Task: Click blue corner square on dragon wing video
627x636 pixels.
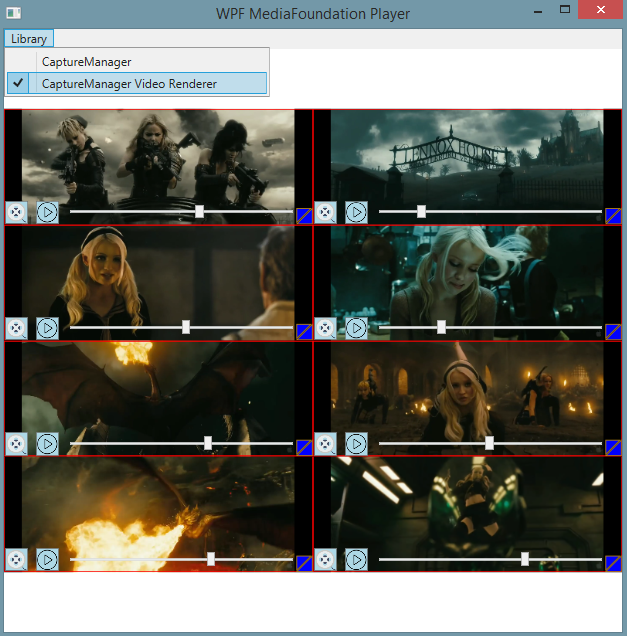Action: tap(304, 447)
